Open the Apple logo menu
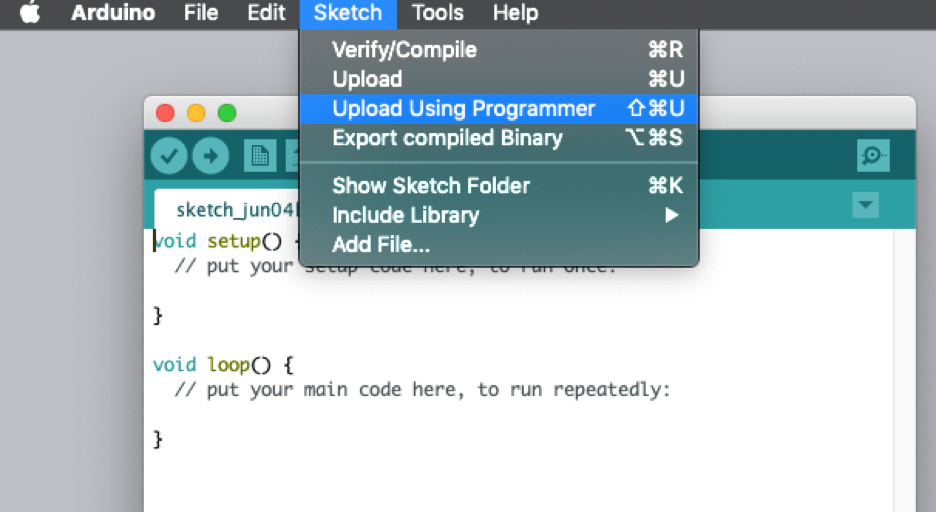This screenshot has height=512, width=936. click(30, 14)
